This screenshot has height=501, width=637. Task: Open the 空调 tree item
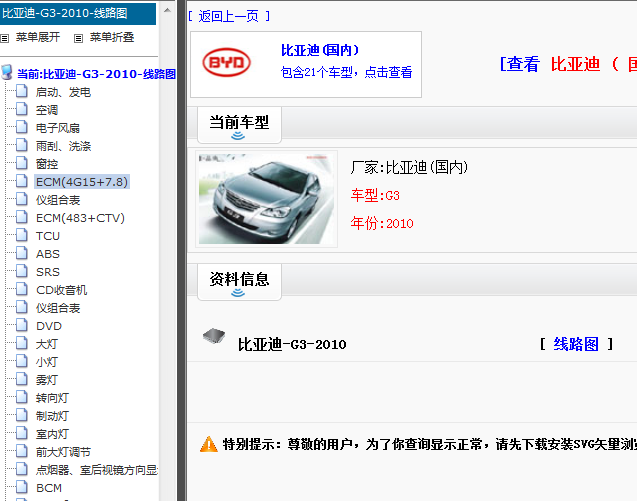coord(47,110)
